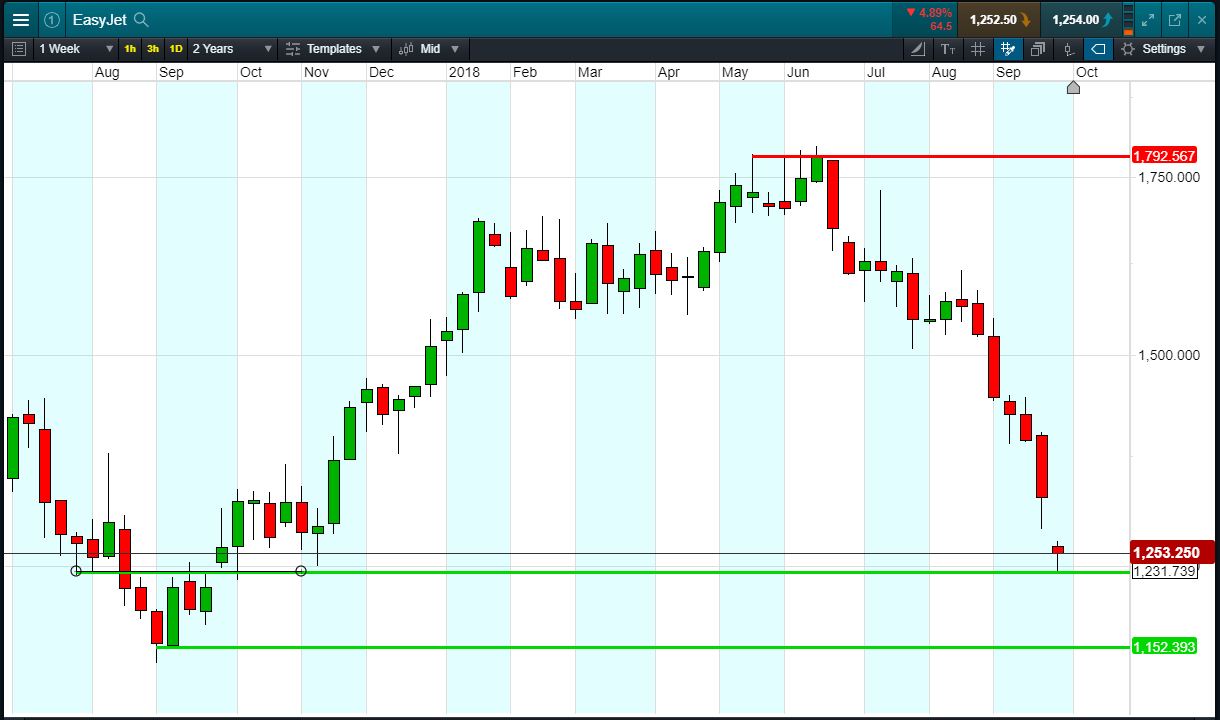
Task: Open the Templates dropdown
Action: pos(333,49)
